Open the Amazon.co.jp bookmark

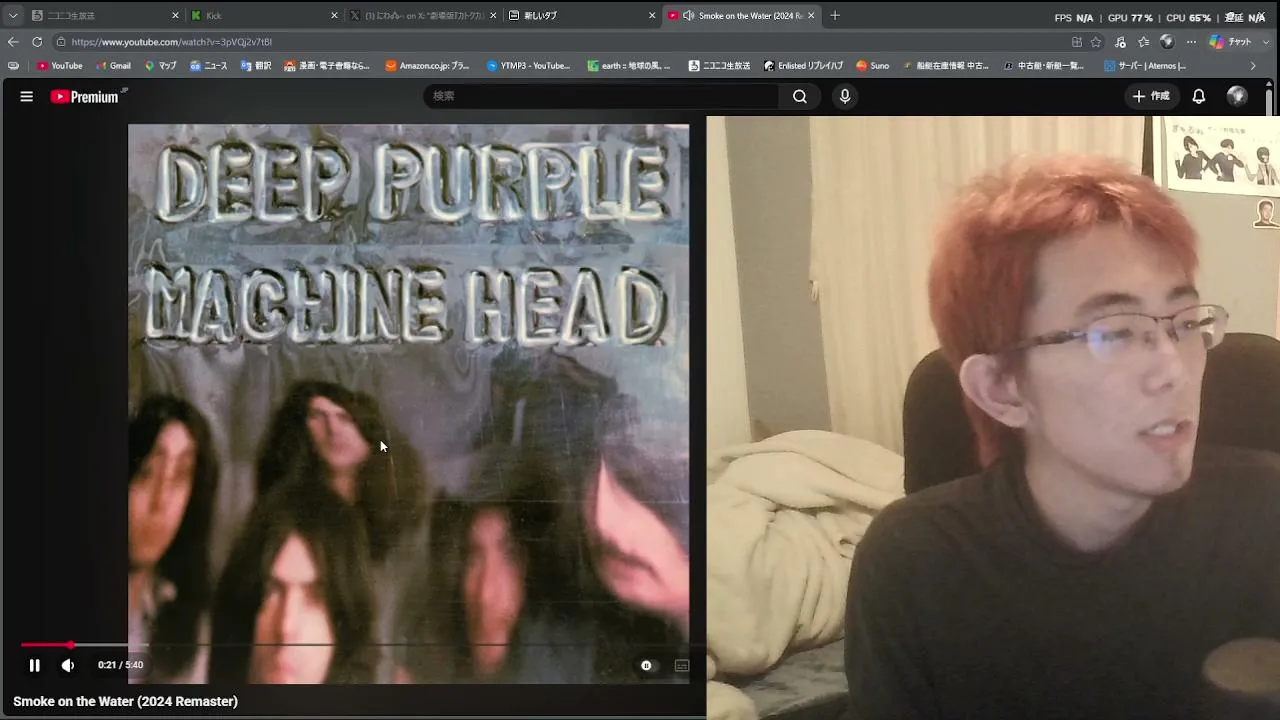[x=427, y=66]
